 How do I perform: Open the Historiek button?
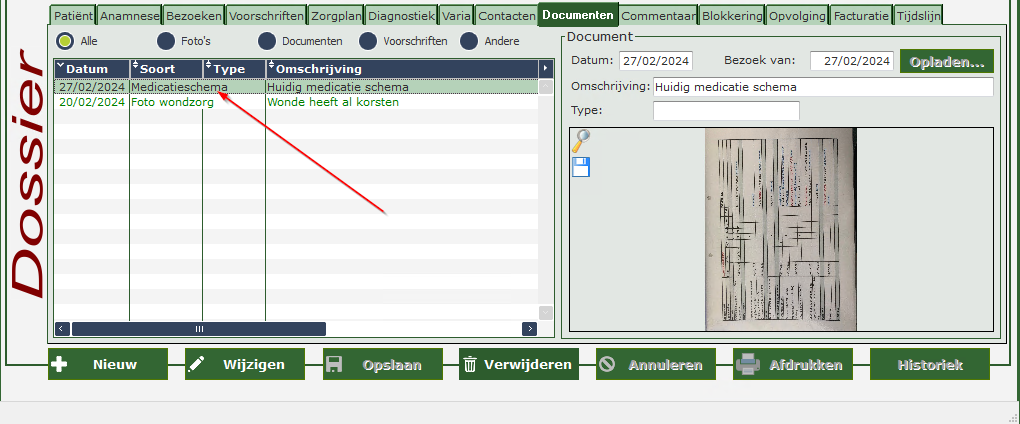pos(929,365)
